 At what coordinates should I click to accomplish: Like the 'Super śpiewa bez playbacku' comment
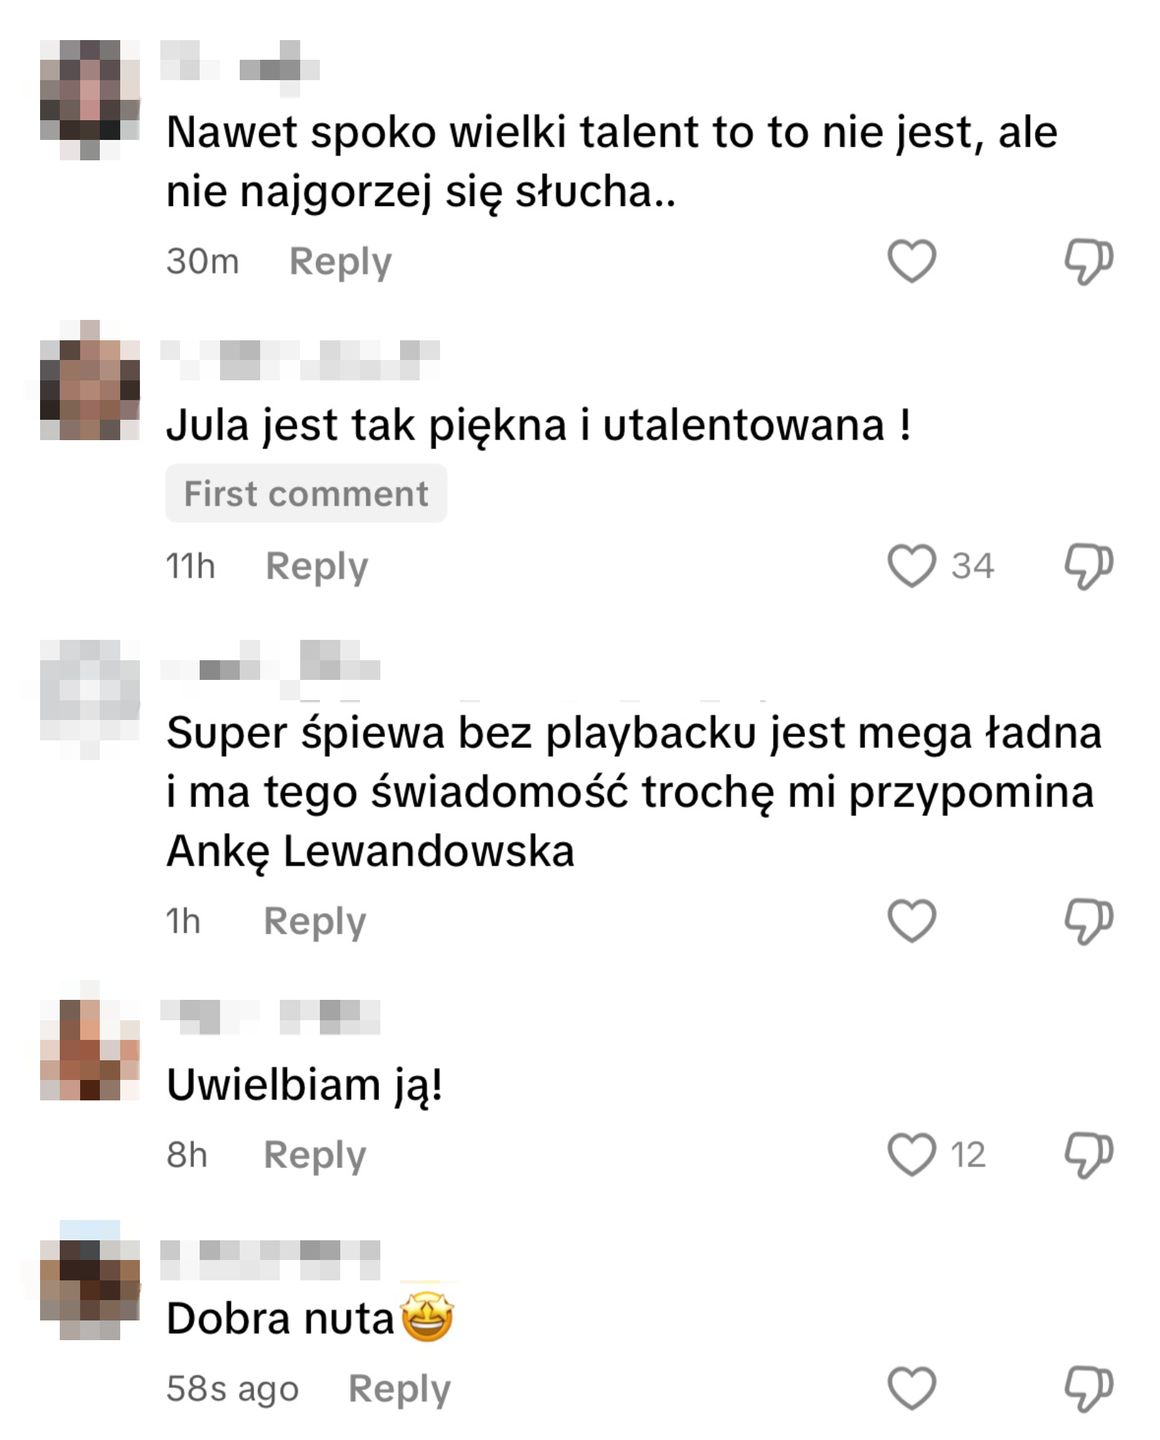pos(912,921)
